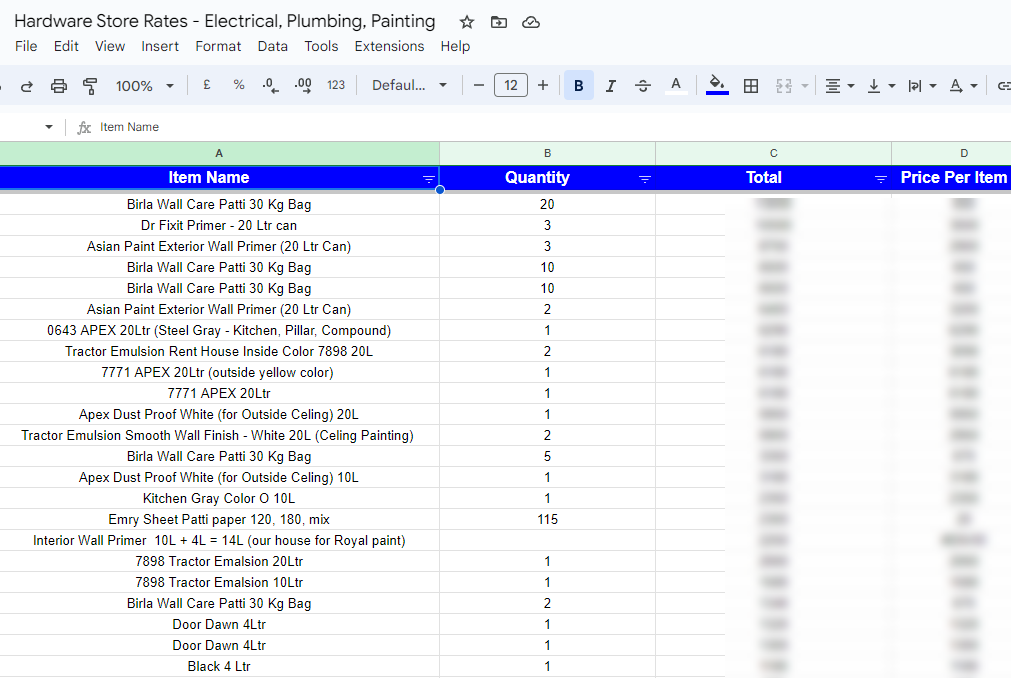1011x678 pixels.
Task: Click the move to folder icon
Action: coord(499,22)
